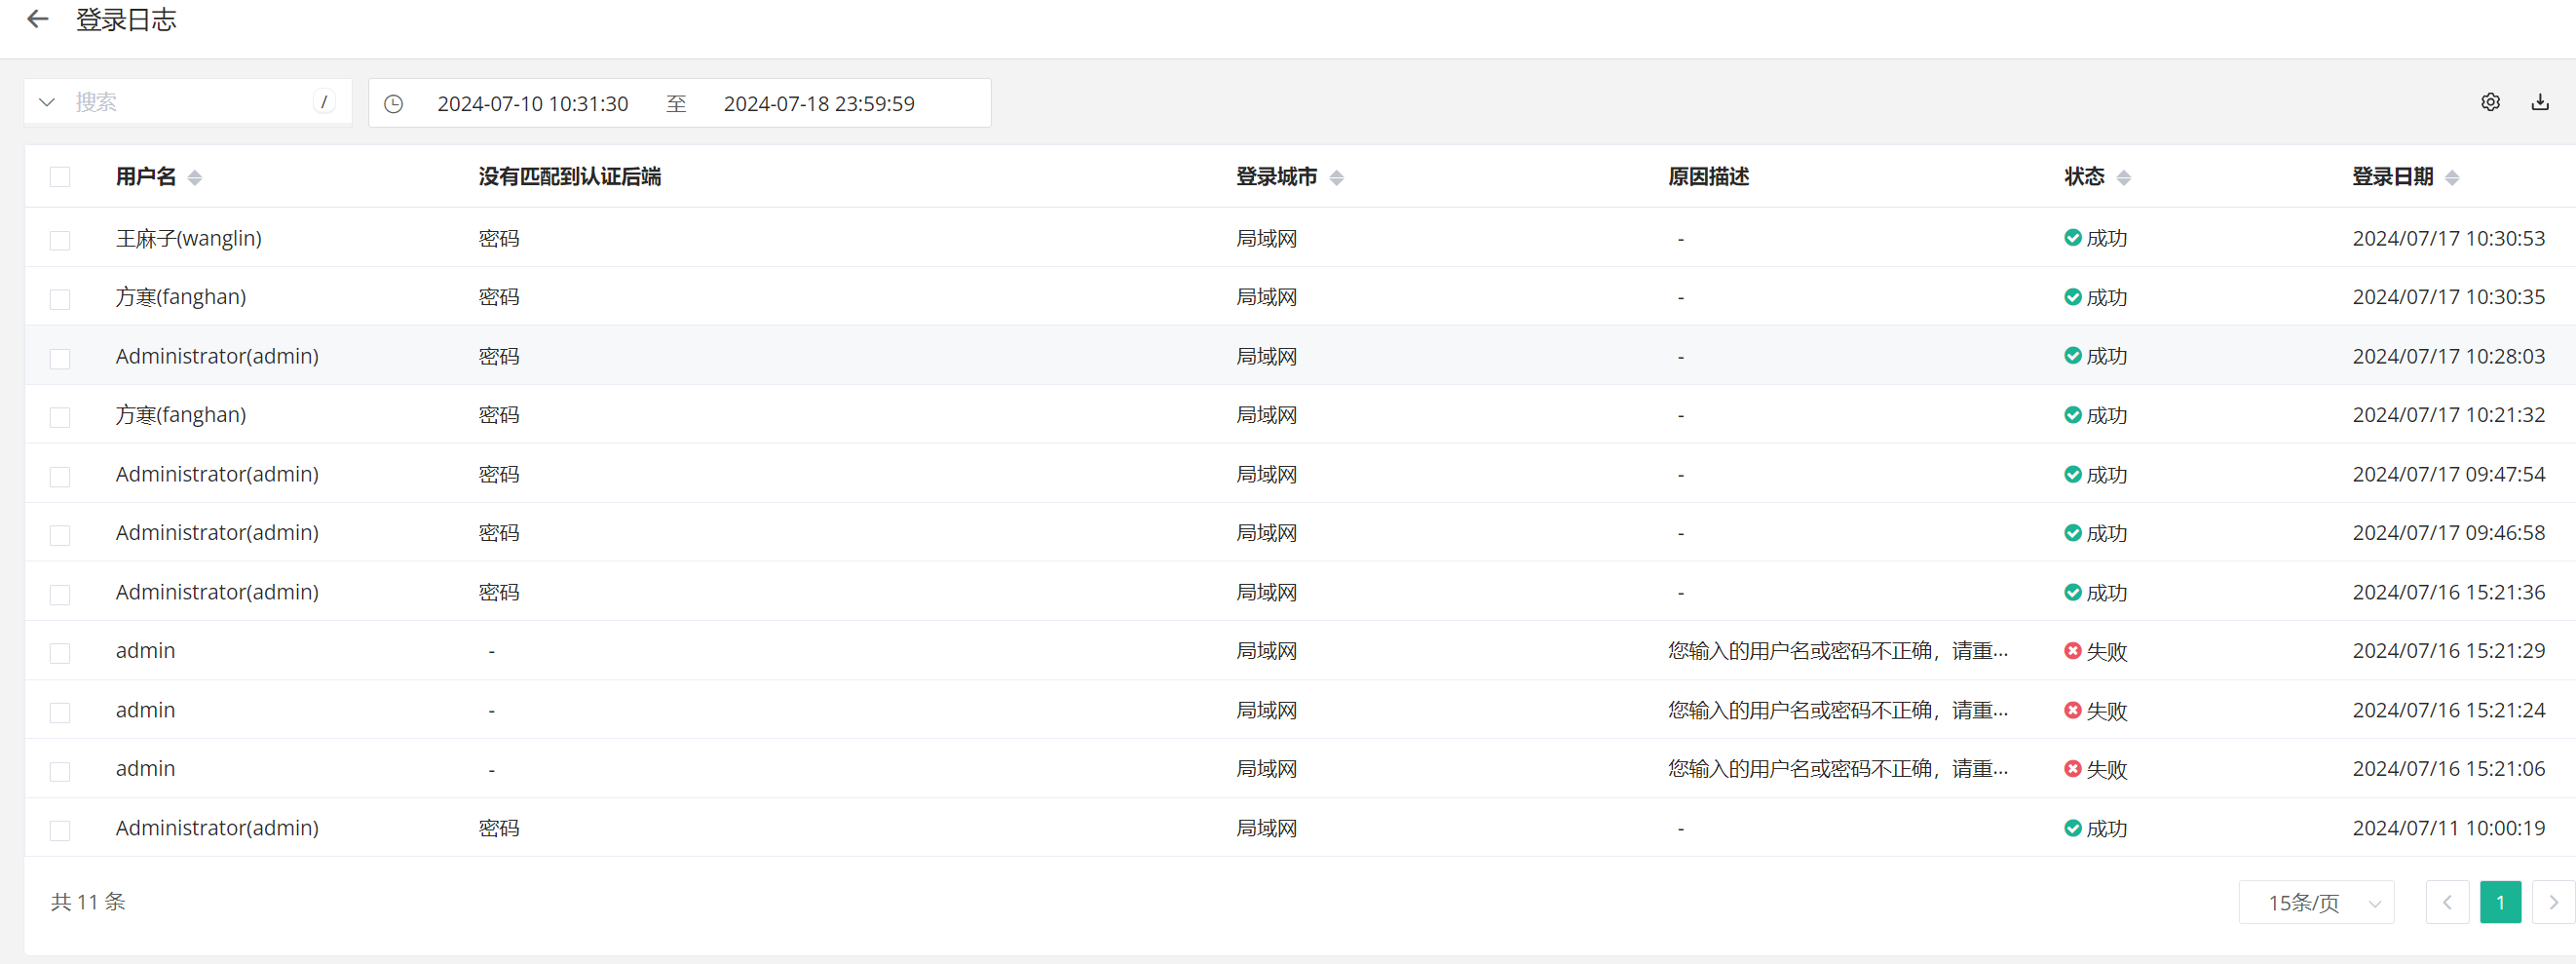Sort by 登录城市 column sort icon

1336,178
